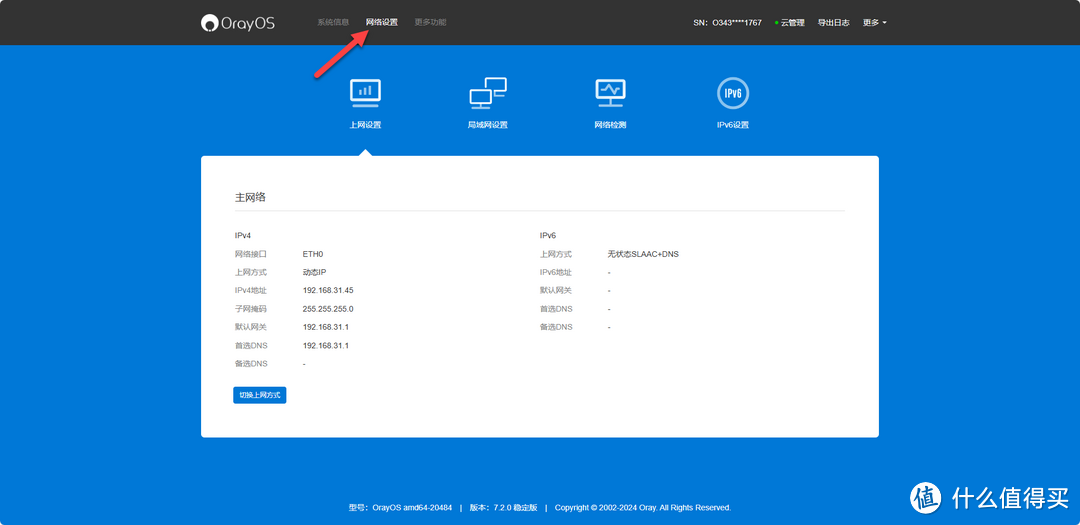Click the IPv4 address 192.168.31.45

point(328,290)
